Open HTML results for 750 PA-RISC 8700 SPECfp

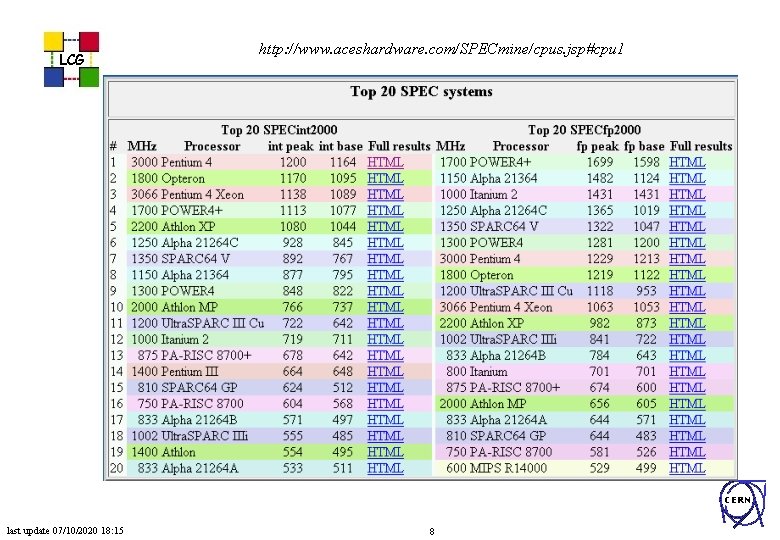point(687,452)
